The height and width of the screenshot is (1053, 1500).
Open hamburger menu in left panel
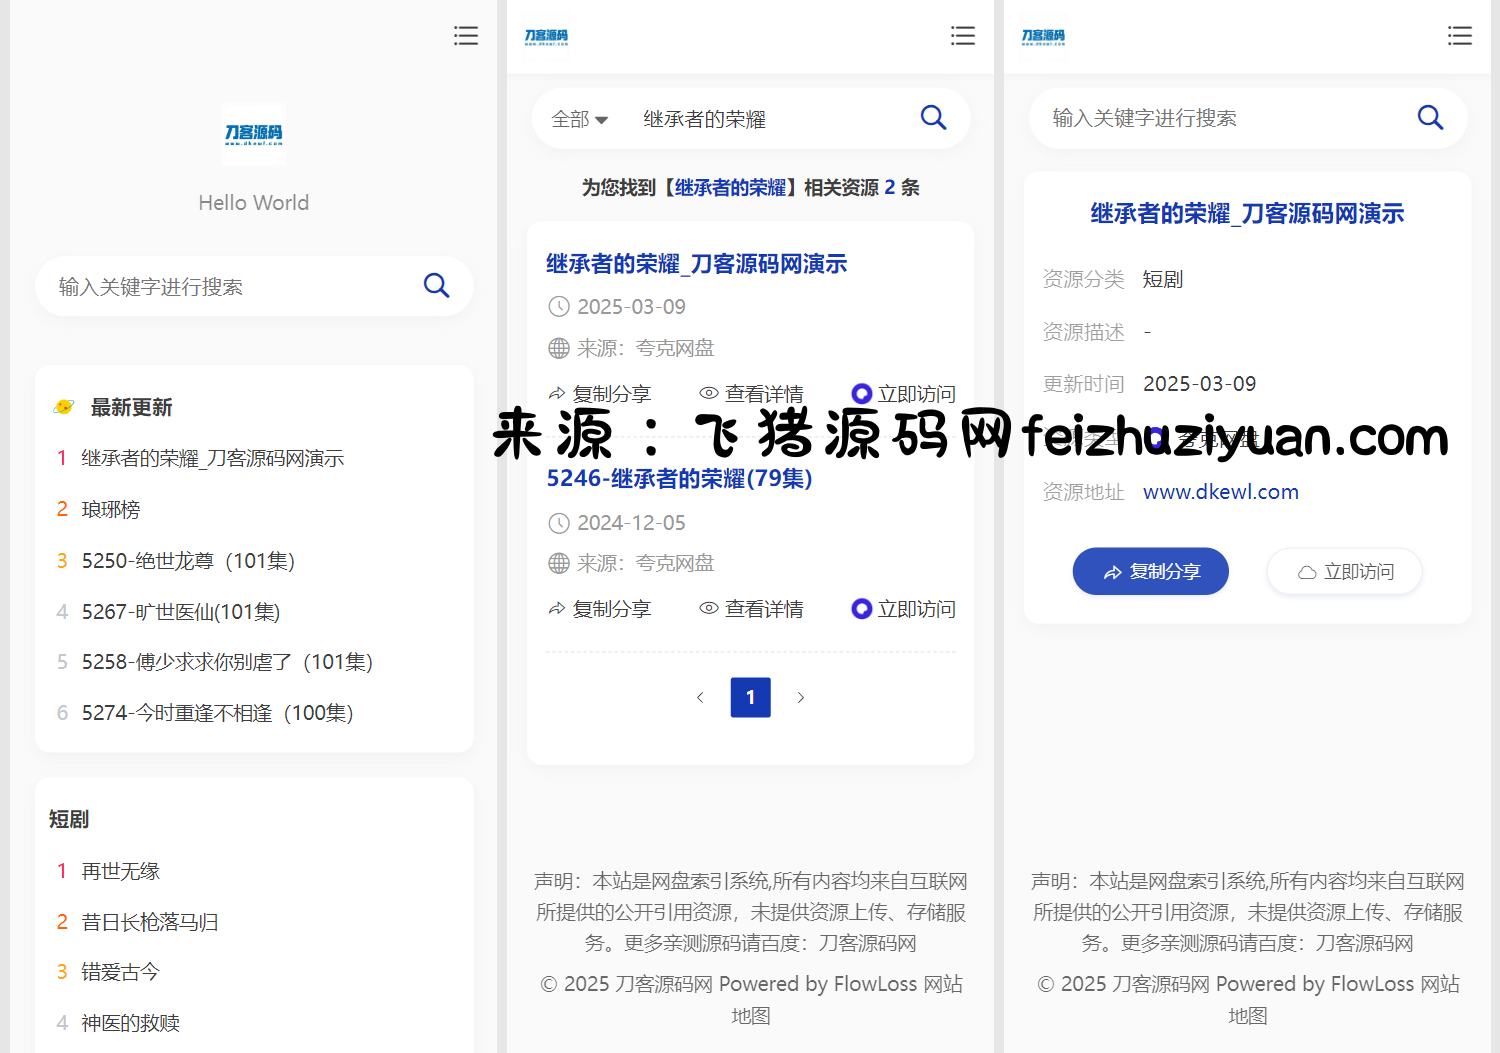465,36
